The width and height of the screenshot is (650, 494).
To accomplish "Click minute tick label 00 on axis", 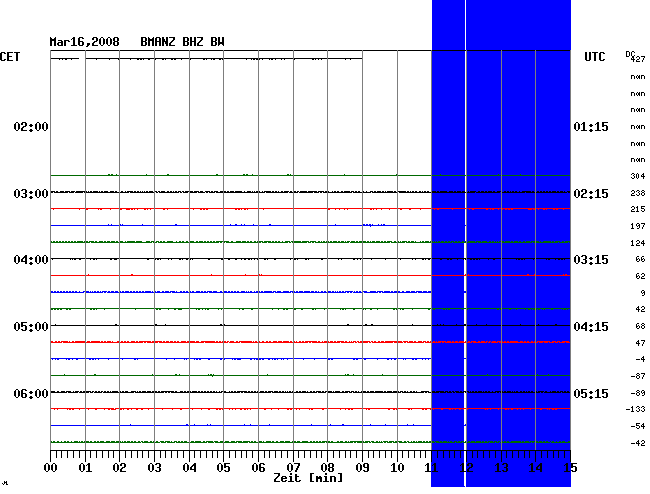I will [51, 468].
